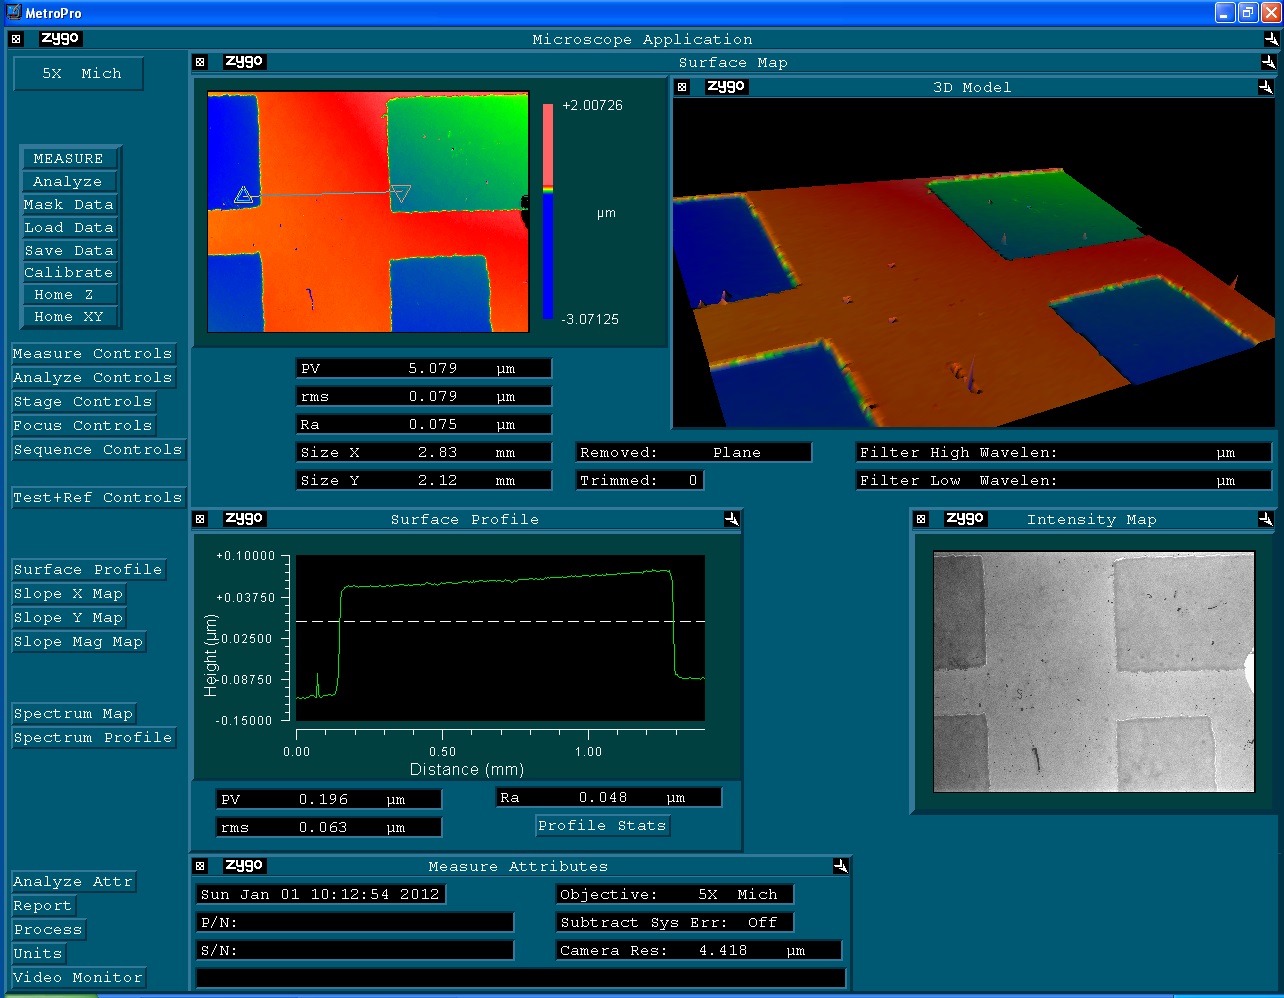The image size is (1284, 998).
Task: Select the 5X Mich objective button
Action: [x=79, y=74]
